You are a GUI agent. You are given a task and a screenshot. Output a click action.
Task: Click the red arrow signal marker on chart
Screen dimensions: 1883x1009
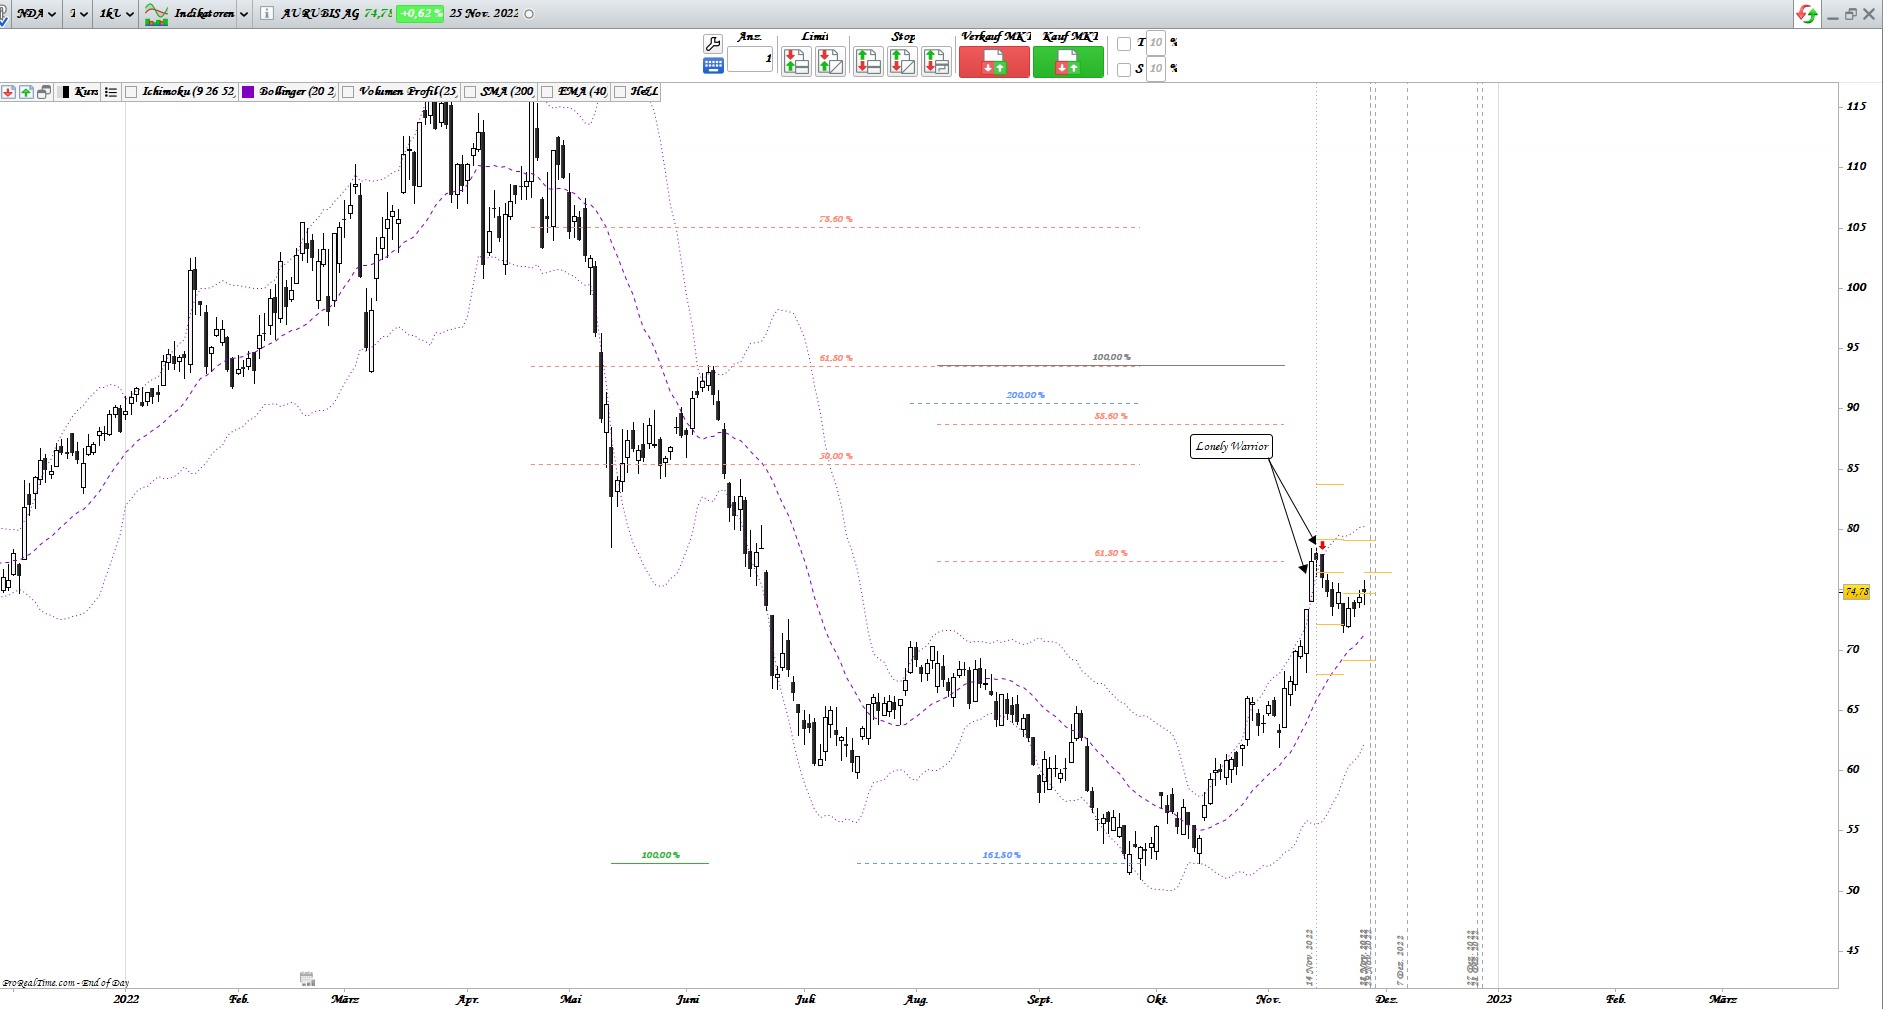tap(1323, 545)
